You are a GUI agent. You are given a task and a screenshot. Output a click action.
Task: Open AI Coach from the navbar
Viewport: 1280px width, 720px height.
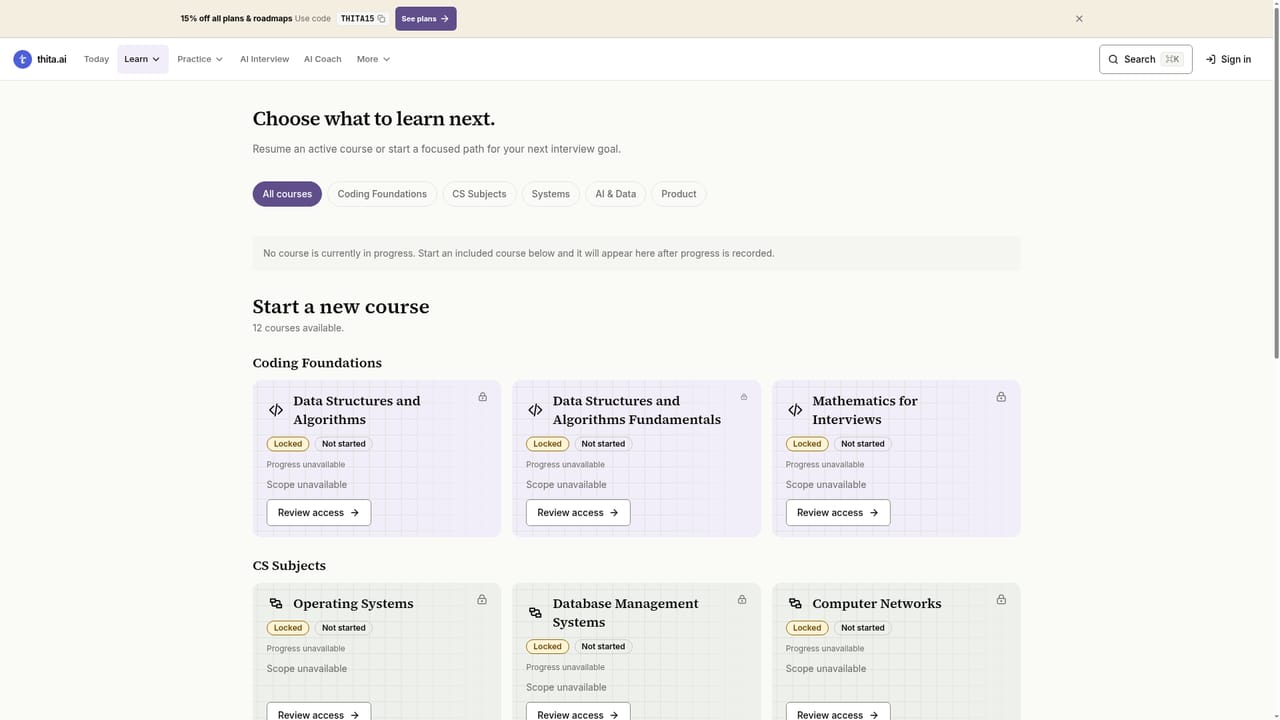(x=322, y=59)
